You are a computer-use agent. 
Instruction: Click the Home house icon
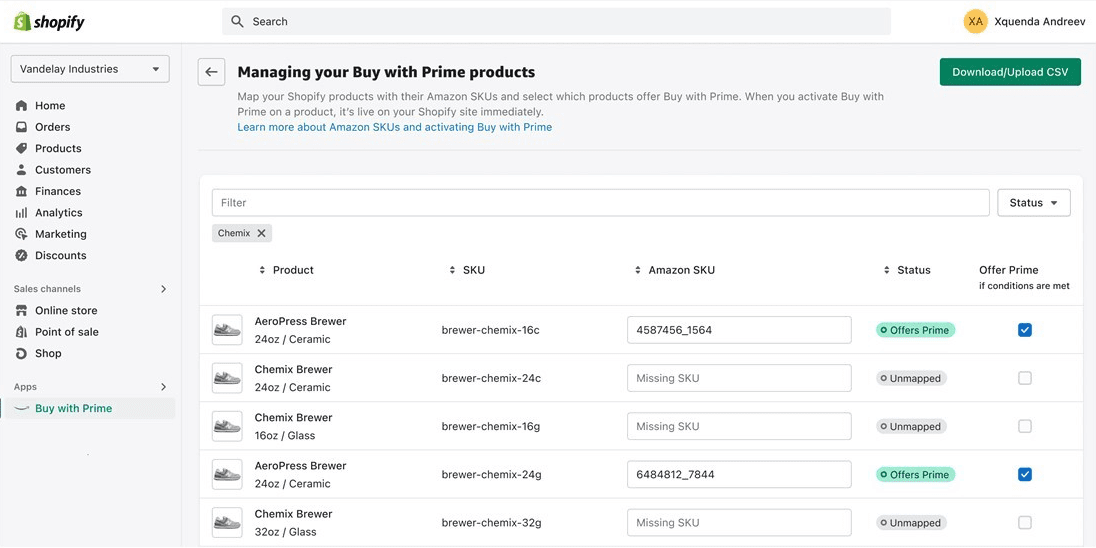[22, 106]
